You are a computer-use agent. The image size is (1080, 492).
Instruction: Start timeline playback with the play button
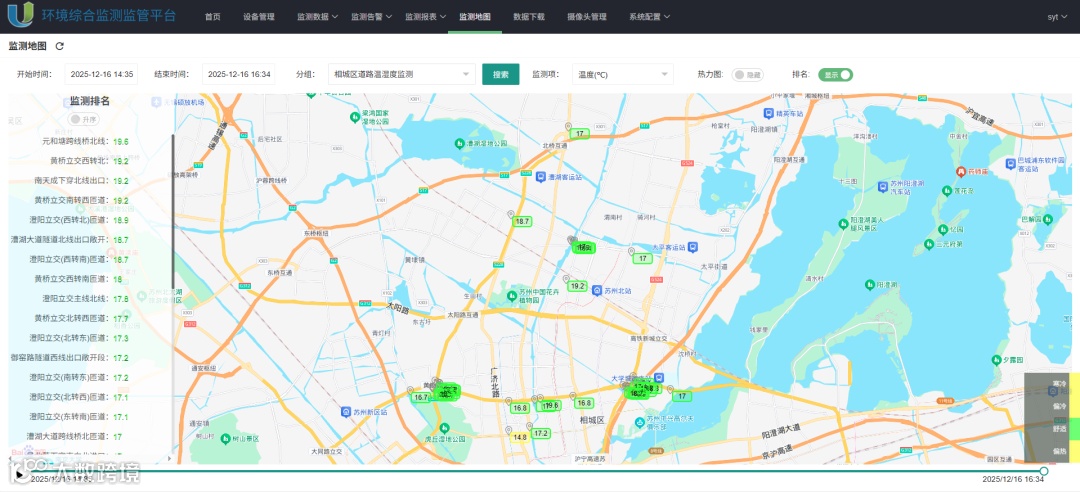[x=21, y=474]
